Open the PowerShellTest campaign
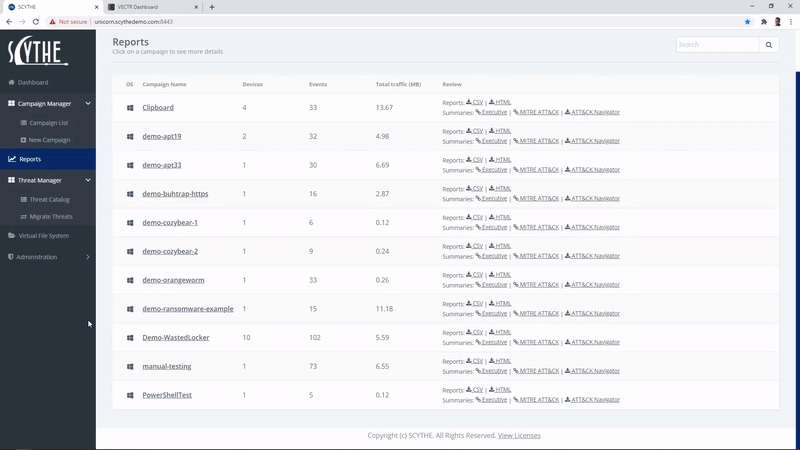The height and width of the screenshot is (450, 800). (x=167, y=395)
